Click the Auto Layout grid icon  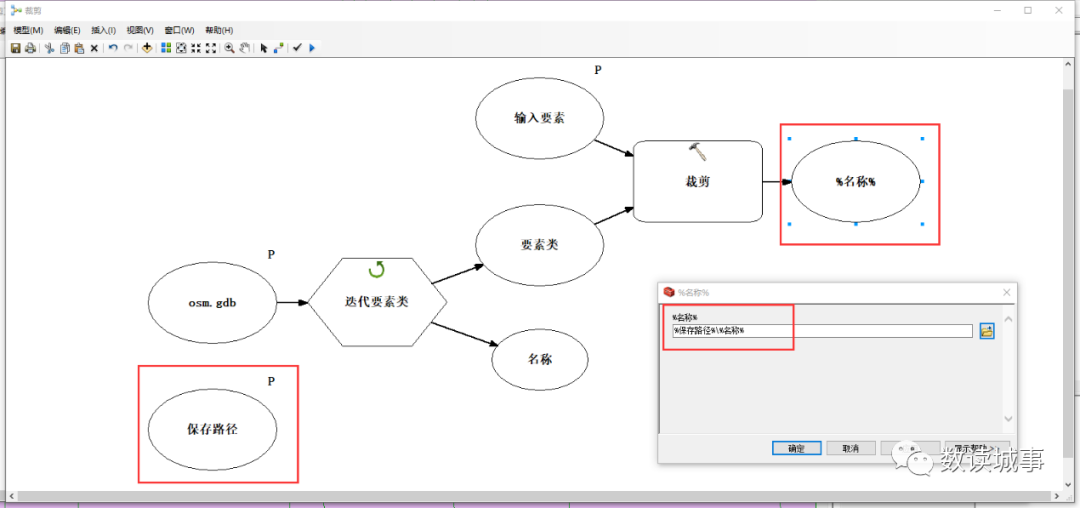pyautogui.click(x=166, y=48)
